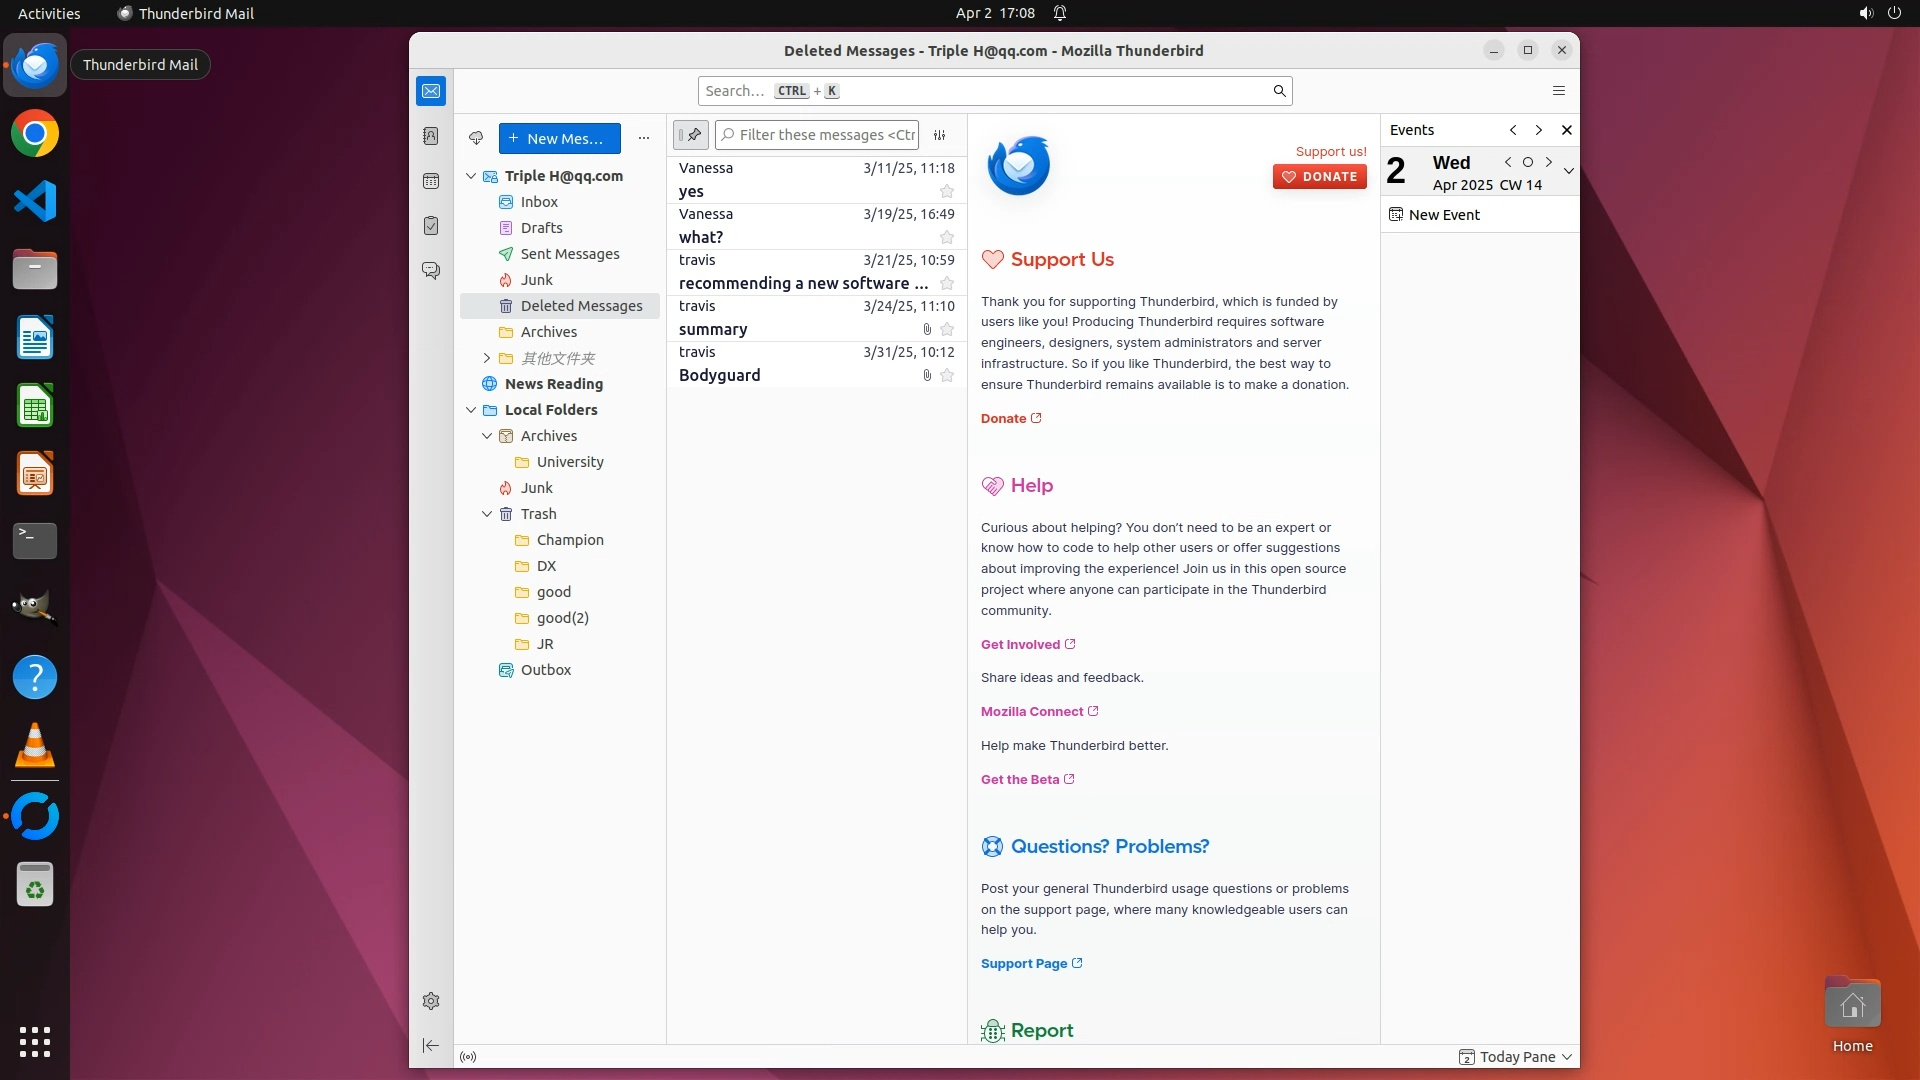Toggle star on the summary message
The image size is (1920, 1080).
pyautogui.click(x=947, y=330)
